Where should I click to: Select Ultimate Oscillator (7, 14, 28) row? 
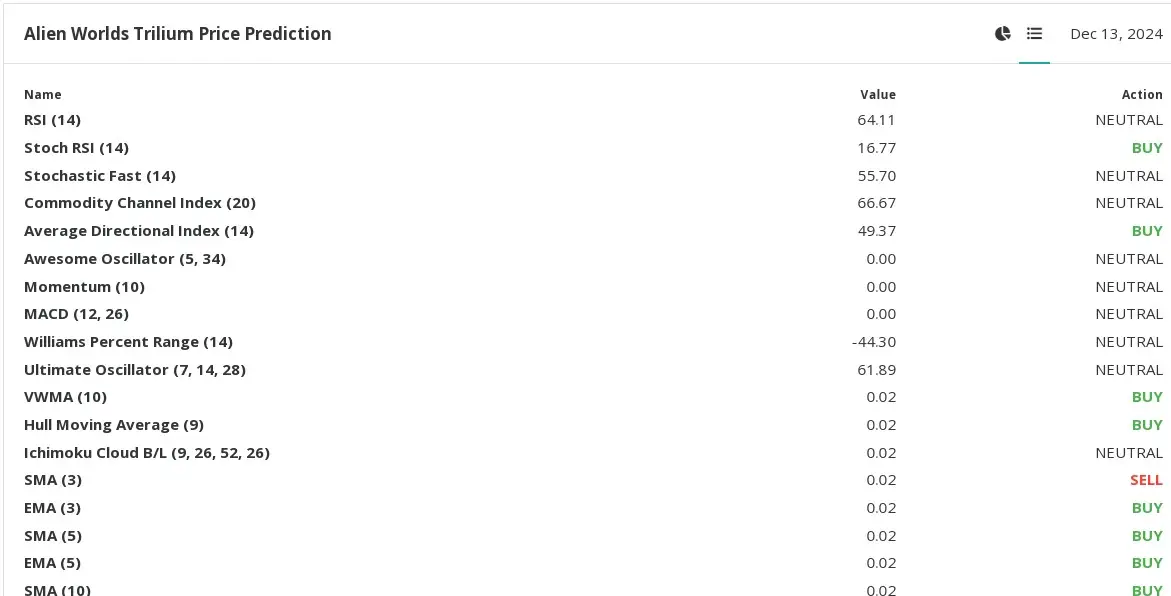pyautogui.click(x=593, y=370)
